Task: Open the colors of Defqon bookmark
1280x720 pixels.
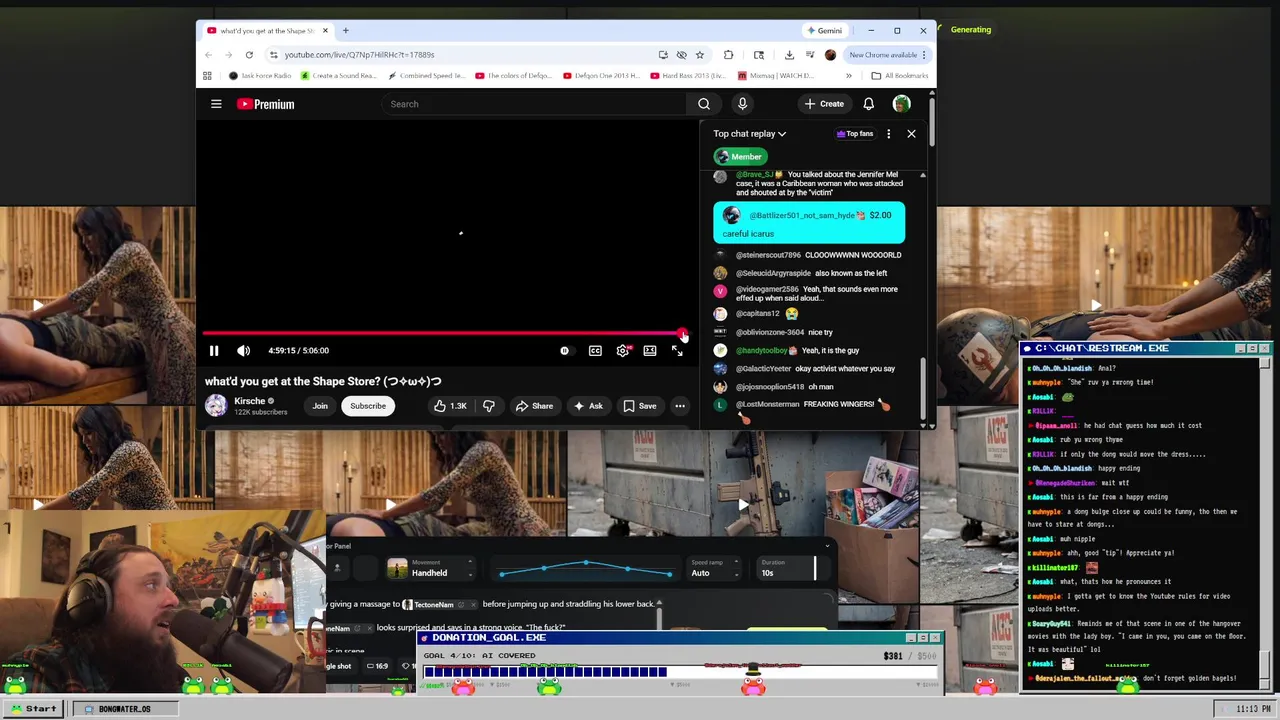Action: click(x=513, y=76)
